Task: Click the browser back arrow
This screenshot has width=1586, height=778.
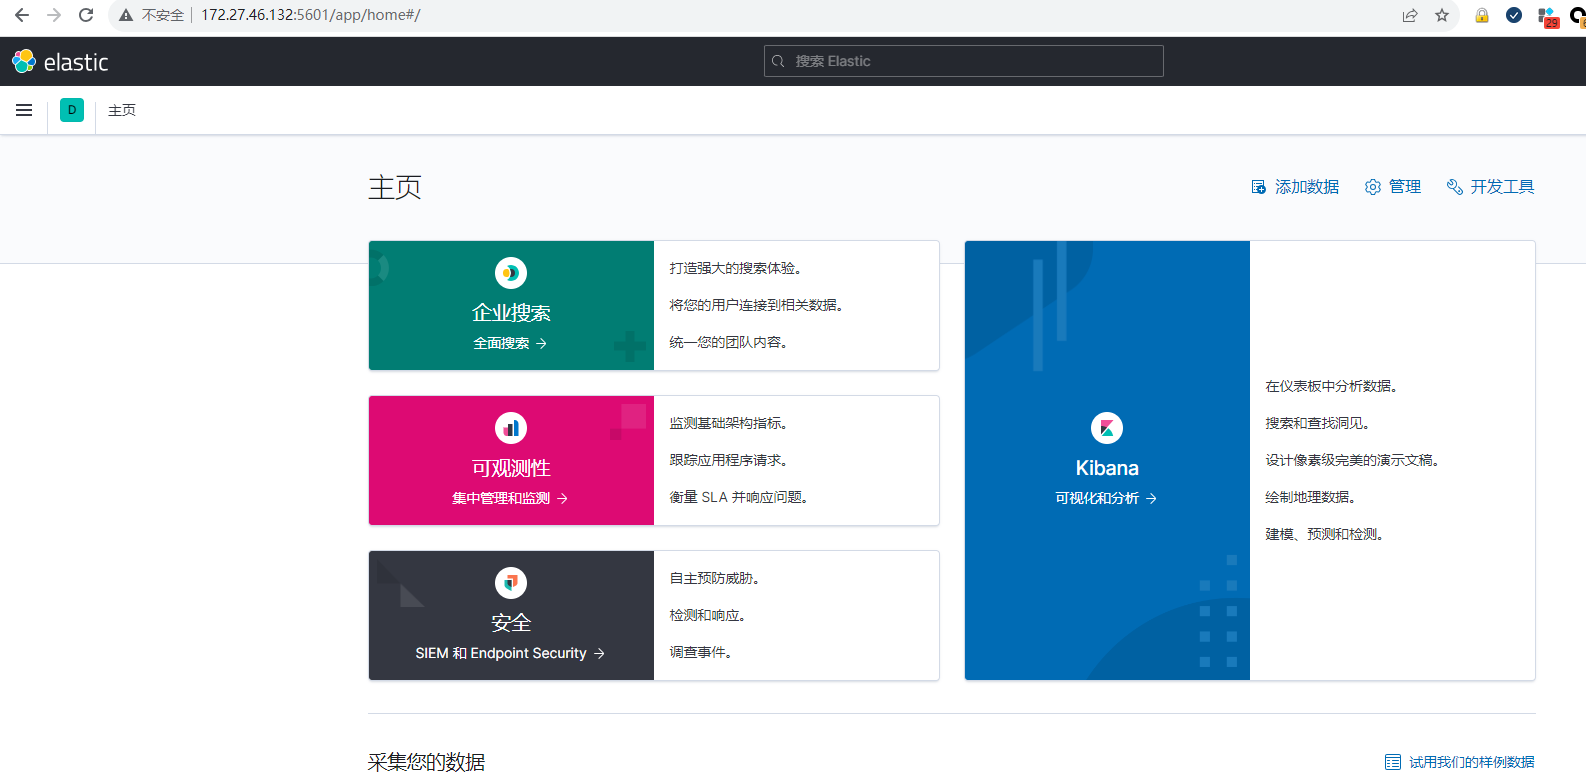Action: pyautogui.click(x=22, y=15)
